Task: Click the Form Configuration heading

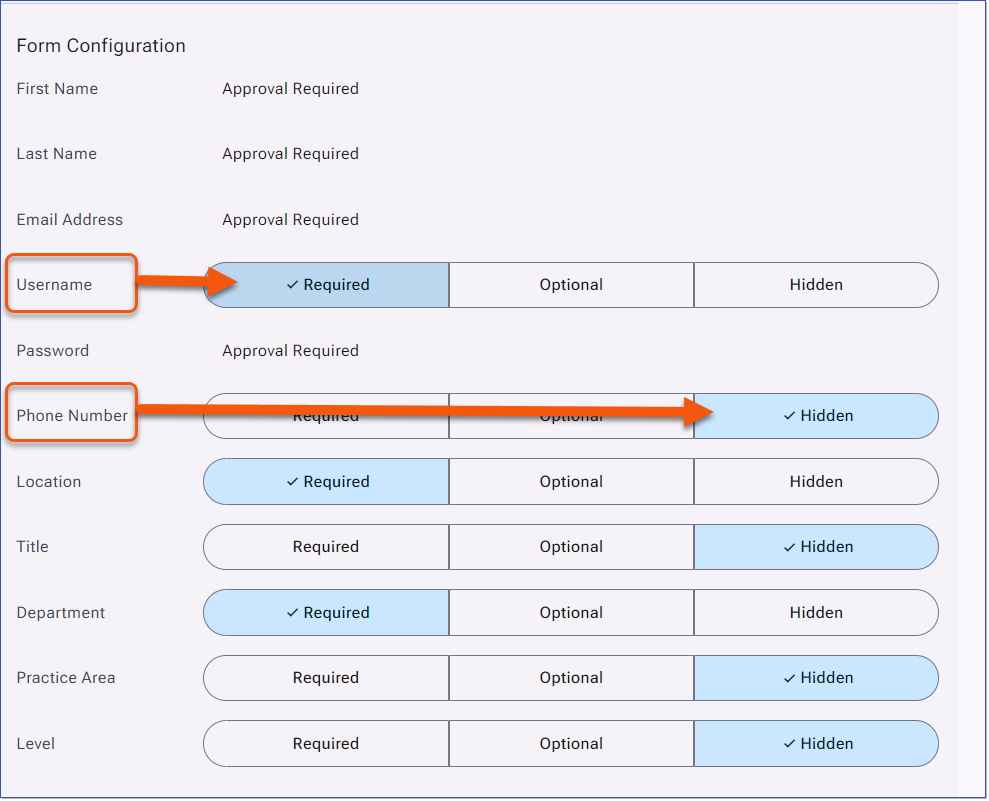Action: tap(101, 46)
